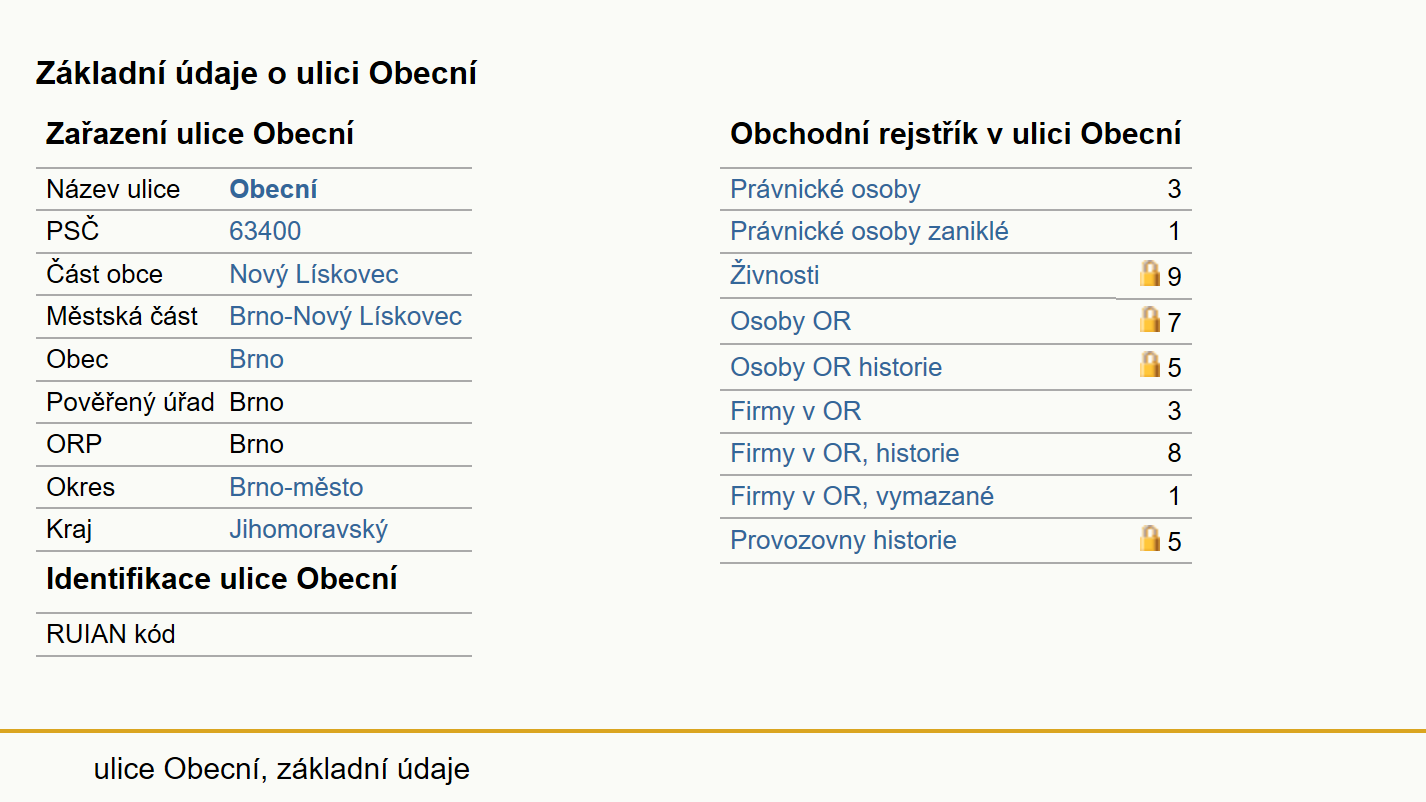Show Firmy v OR list
1426x802 pixels.
pyautogui.click(x=796, y=411)
